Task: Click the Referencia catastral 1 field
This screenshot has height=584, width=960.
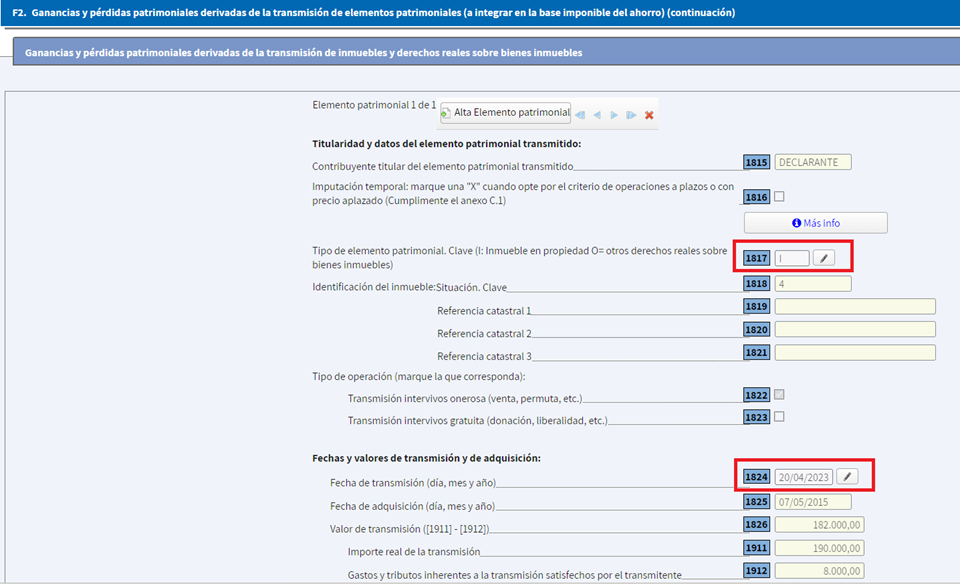Action: coord(855,306)
